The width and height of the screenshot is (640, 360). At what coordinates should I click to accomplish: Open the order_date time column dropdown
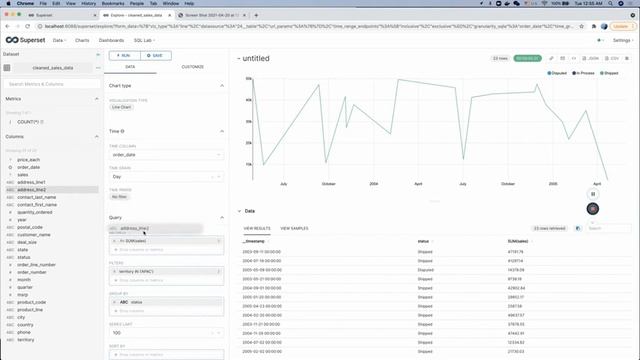tap(167, 155)
